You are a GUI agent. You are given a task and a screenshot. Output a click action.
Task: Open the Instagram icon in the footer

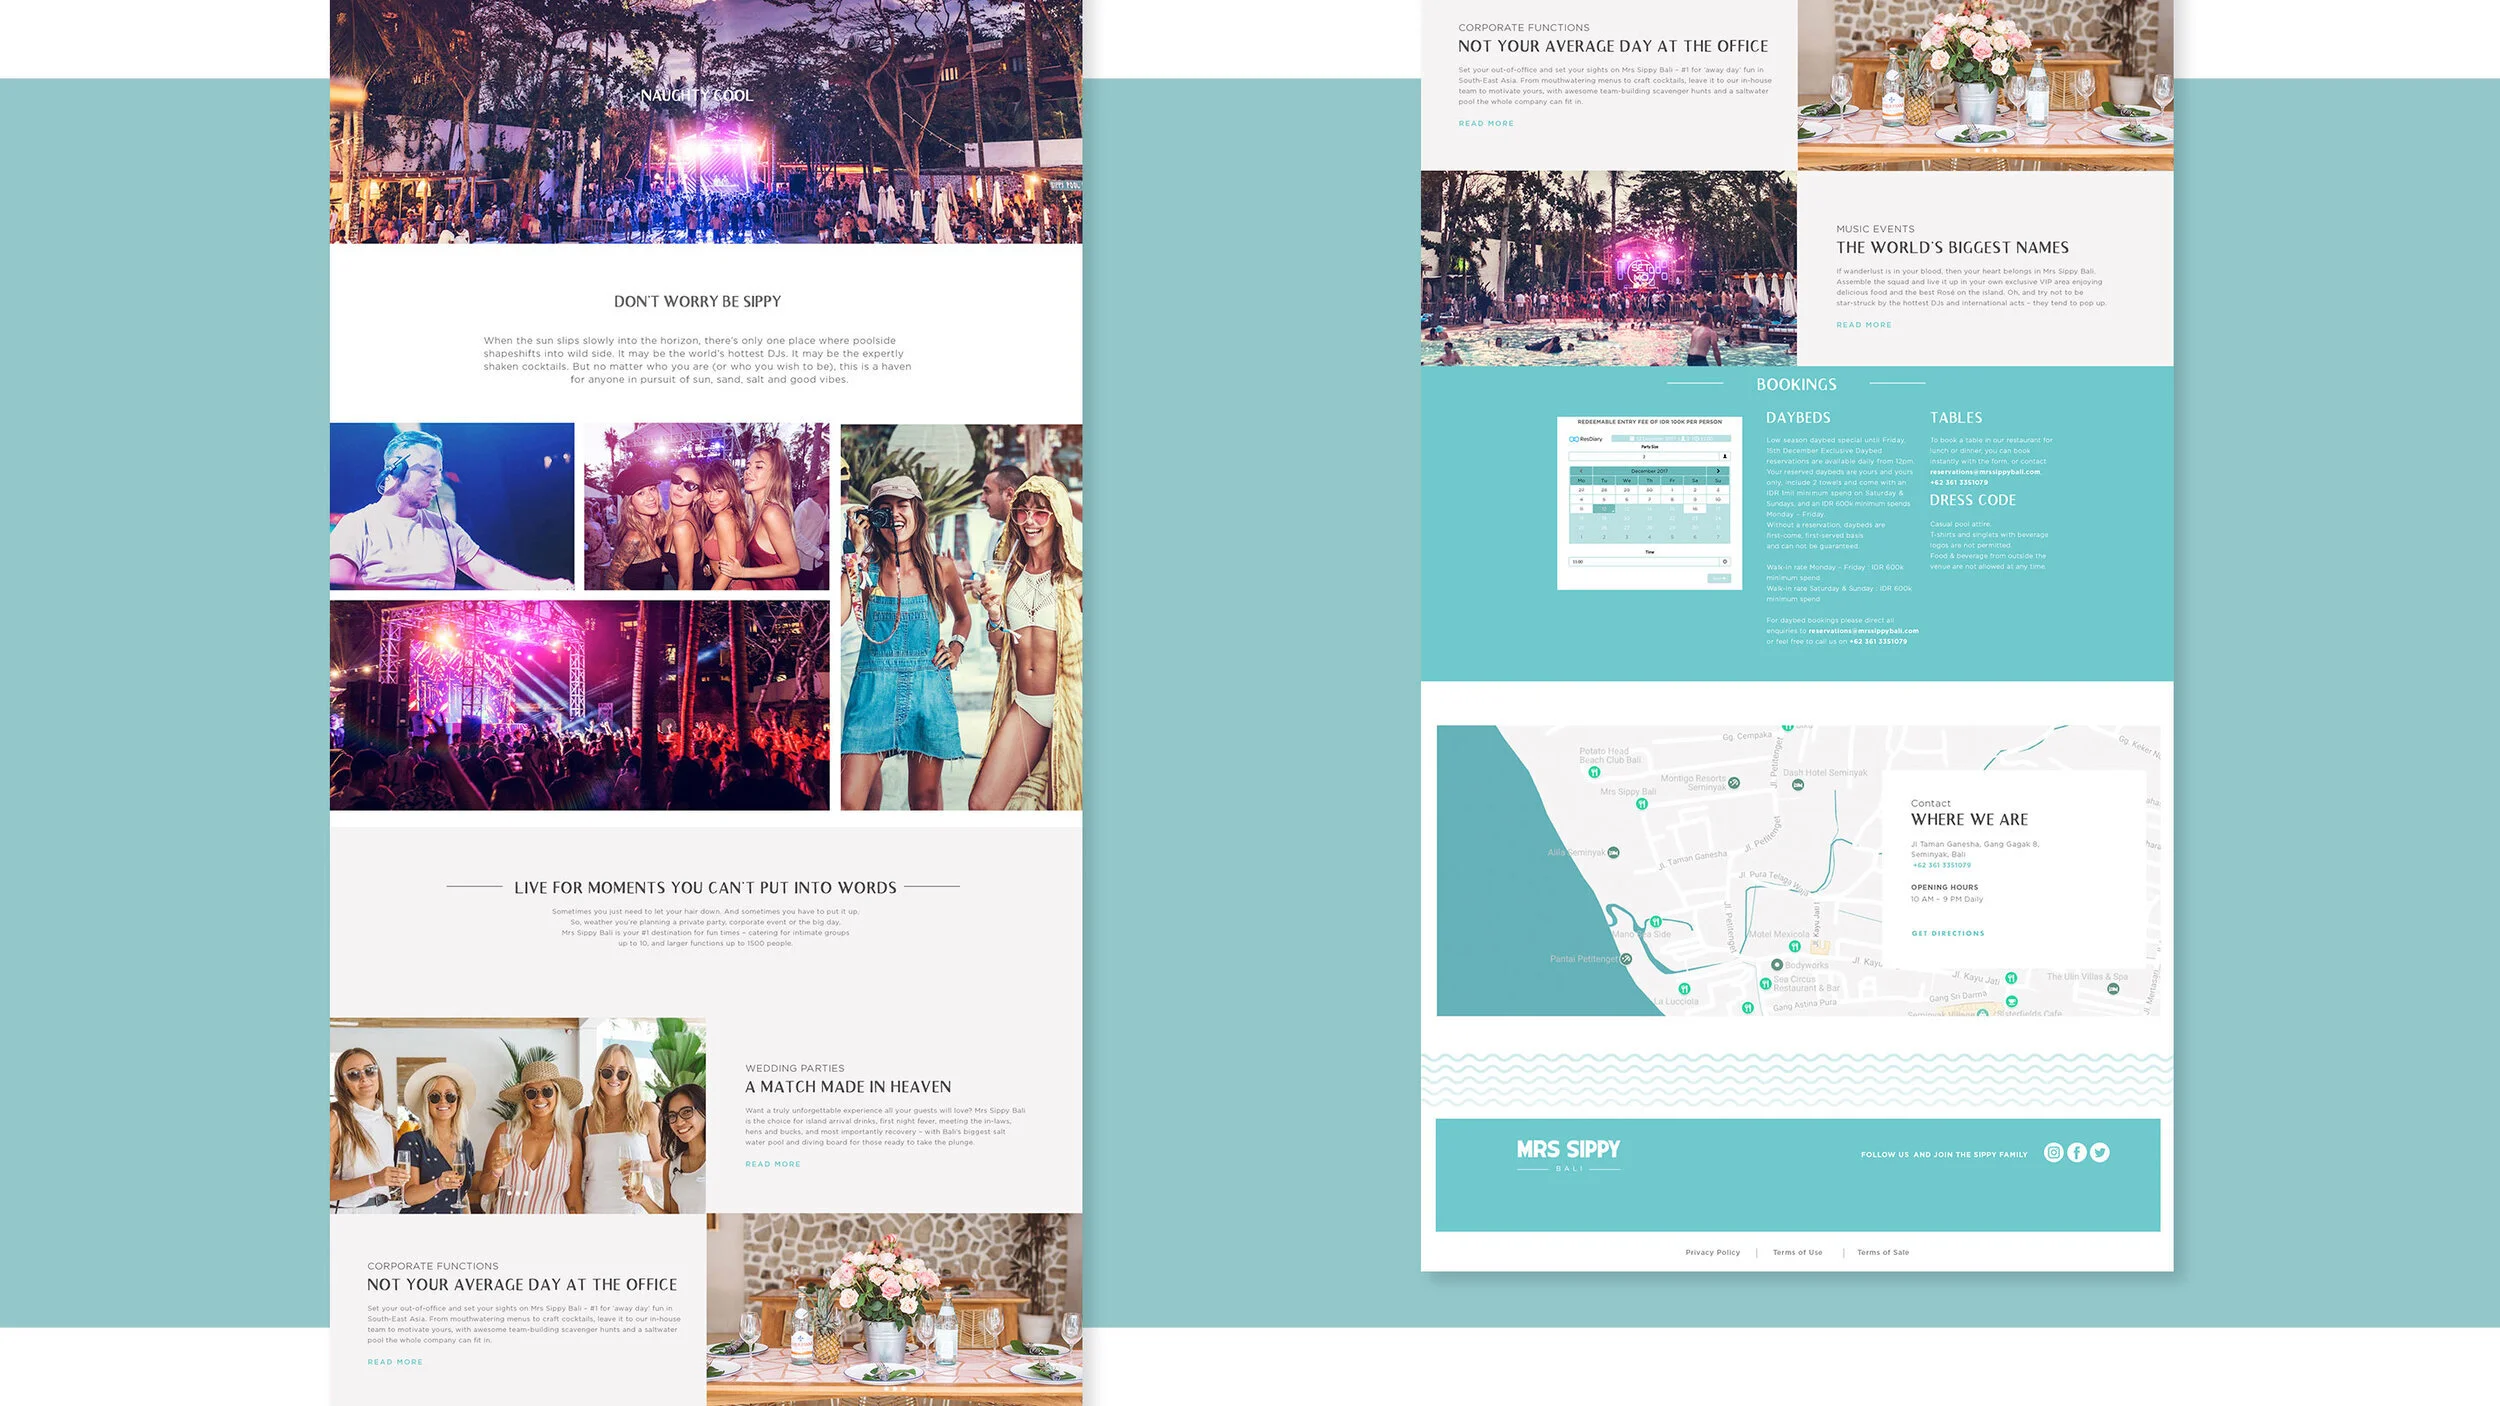pos(2053,1152)
